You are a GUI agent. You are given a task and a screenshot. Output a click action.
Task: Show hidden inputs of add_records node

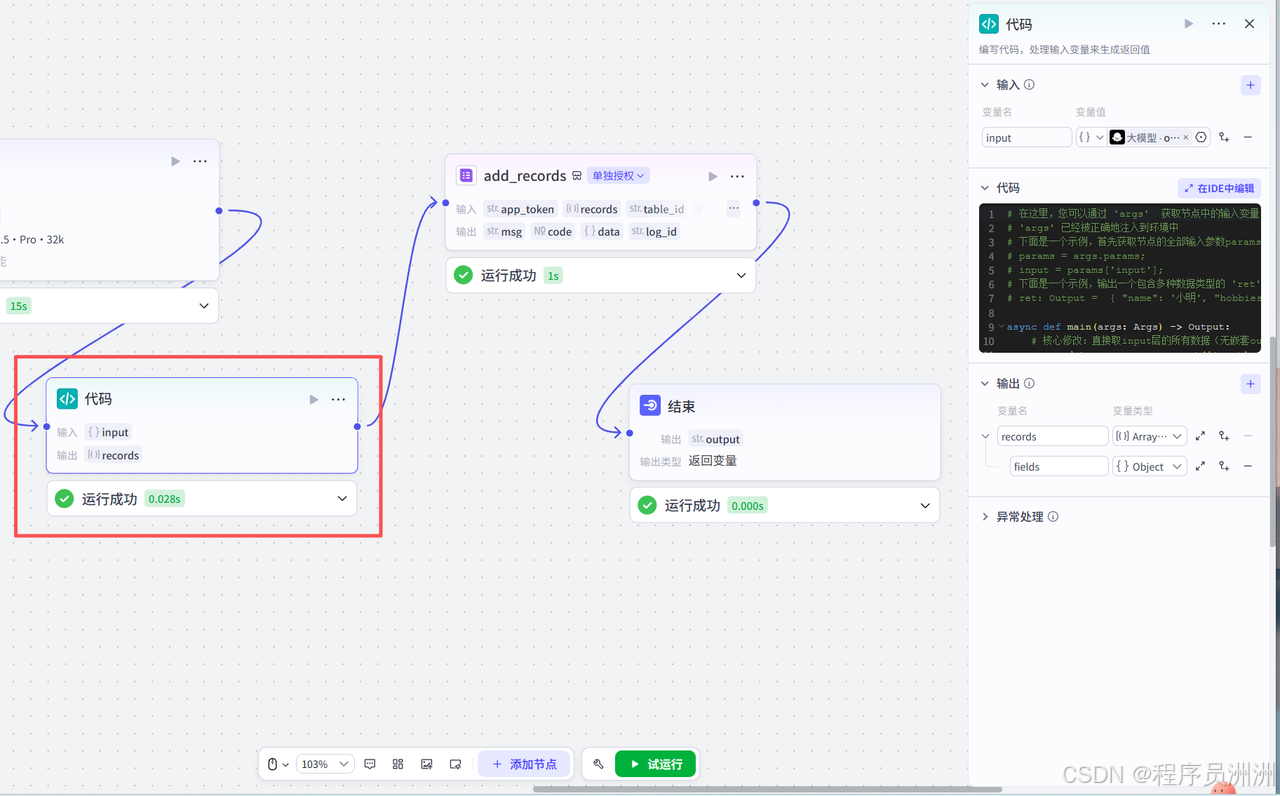click(x=733, y=209)
